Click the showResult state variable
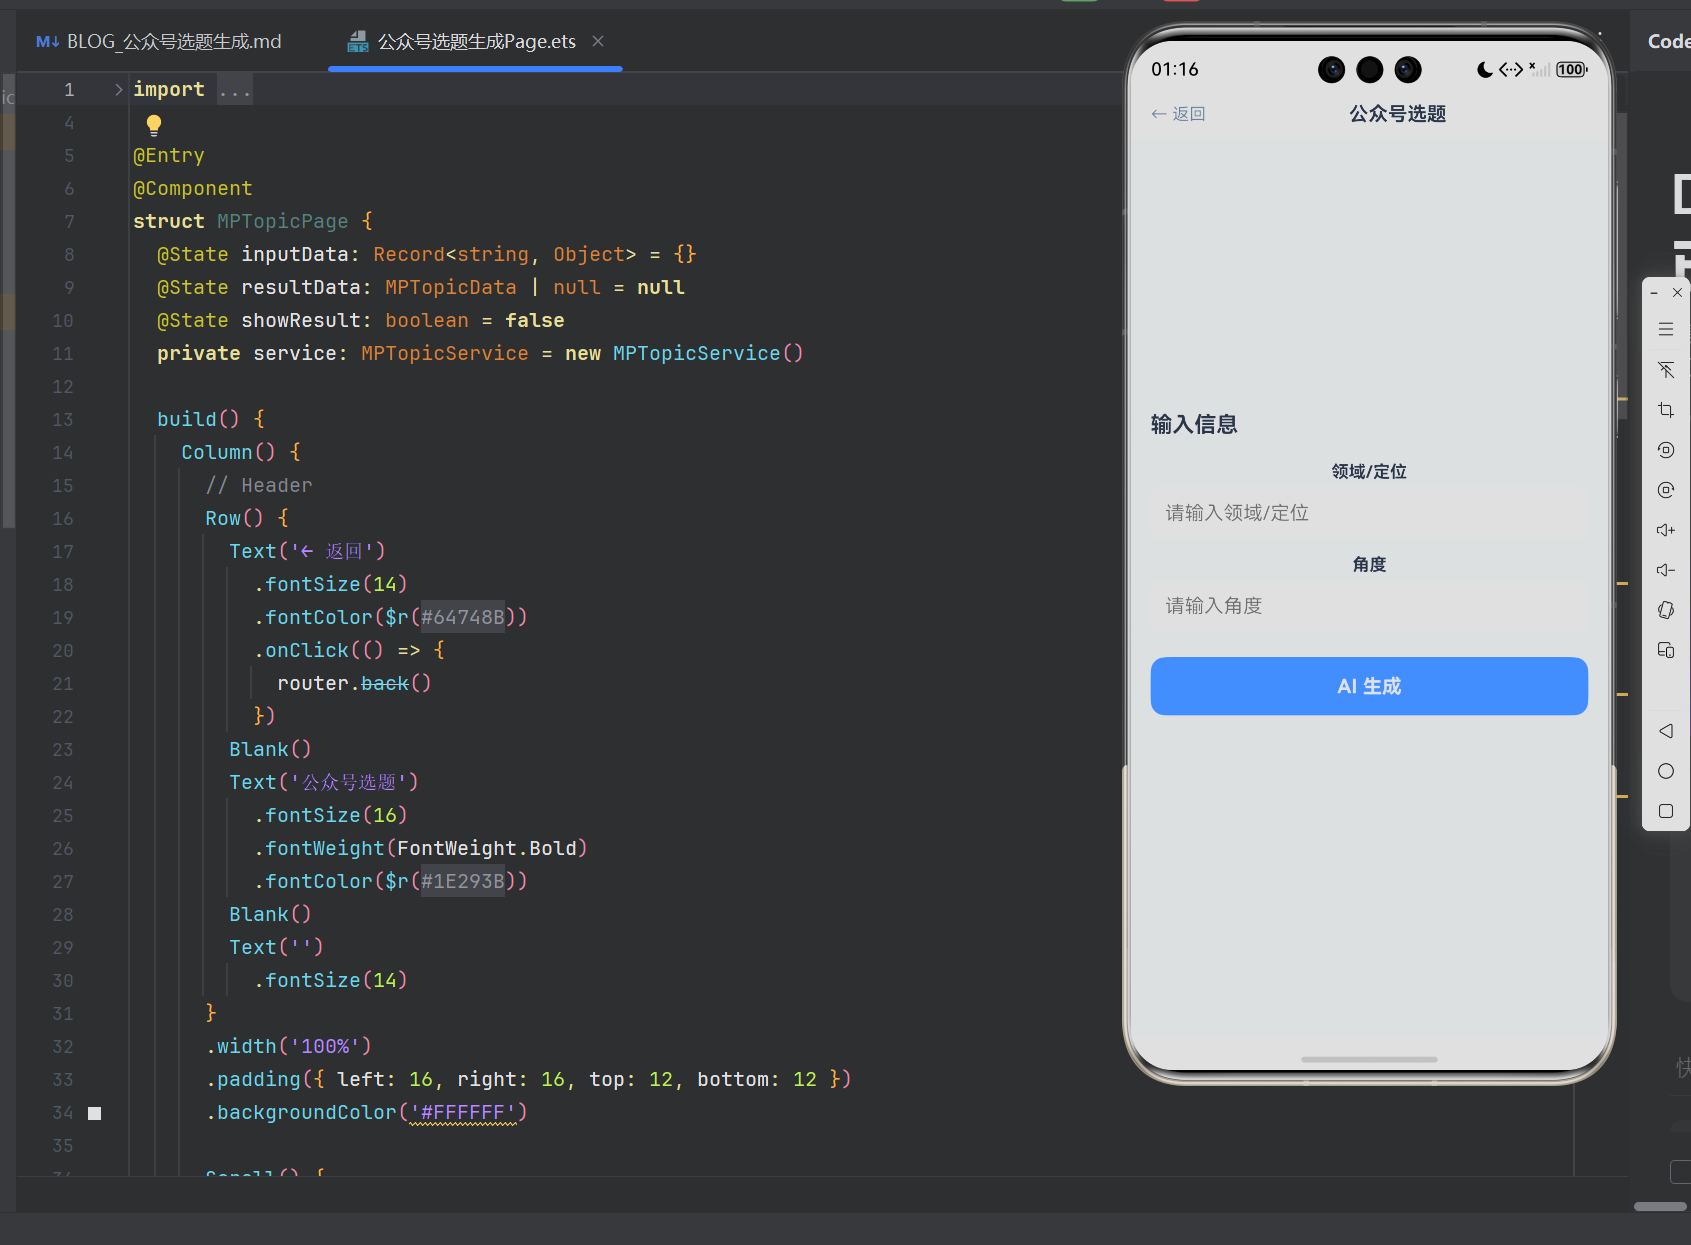This screenshot has width=1691, height=1245. (x=301, y=321)
